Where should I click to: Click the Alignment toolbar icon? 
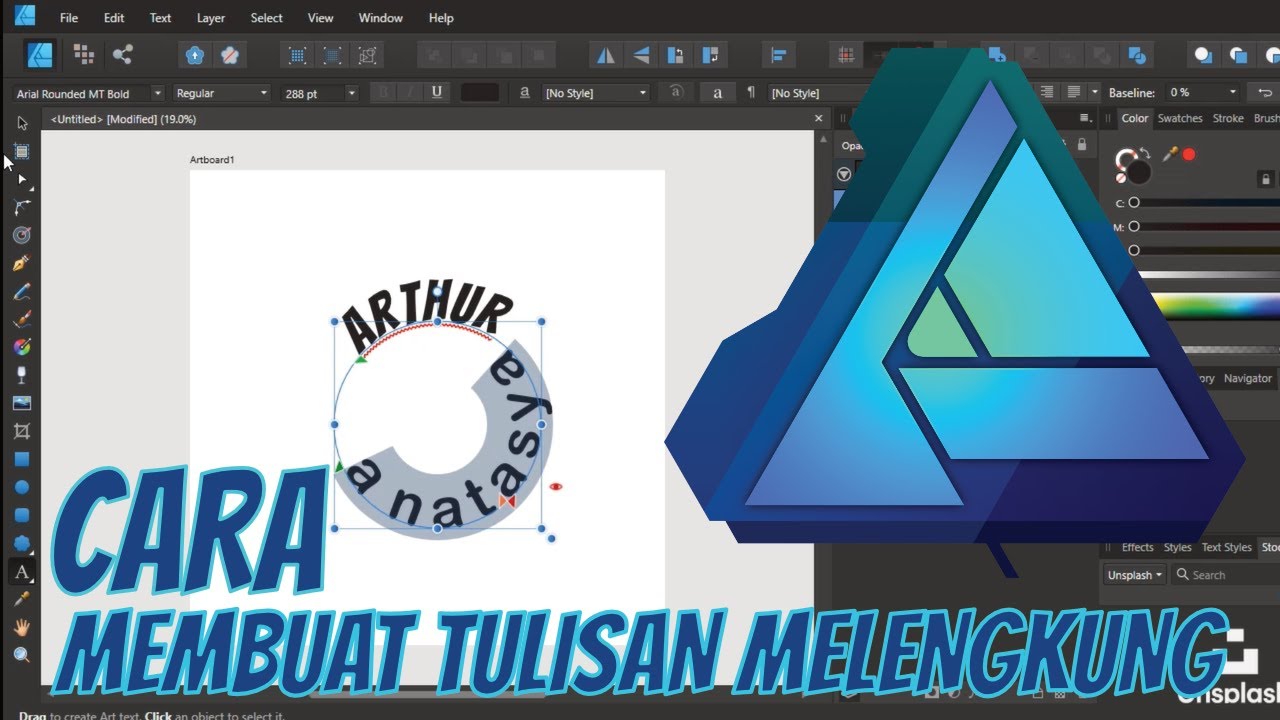(x=779, y=55)
